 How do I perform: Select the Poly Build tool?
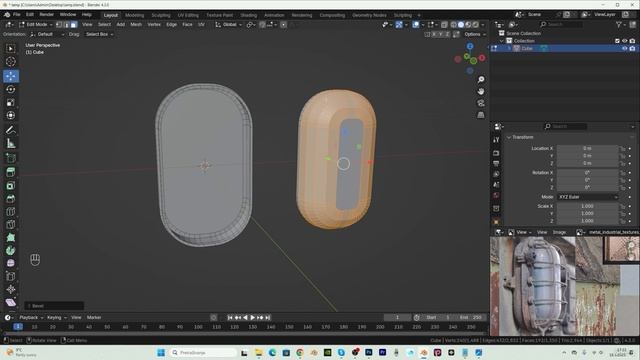pyautogui.click(x=11, y=238)
